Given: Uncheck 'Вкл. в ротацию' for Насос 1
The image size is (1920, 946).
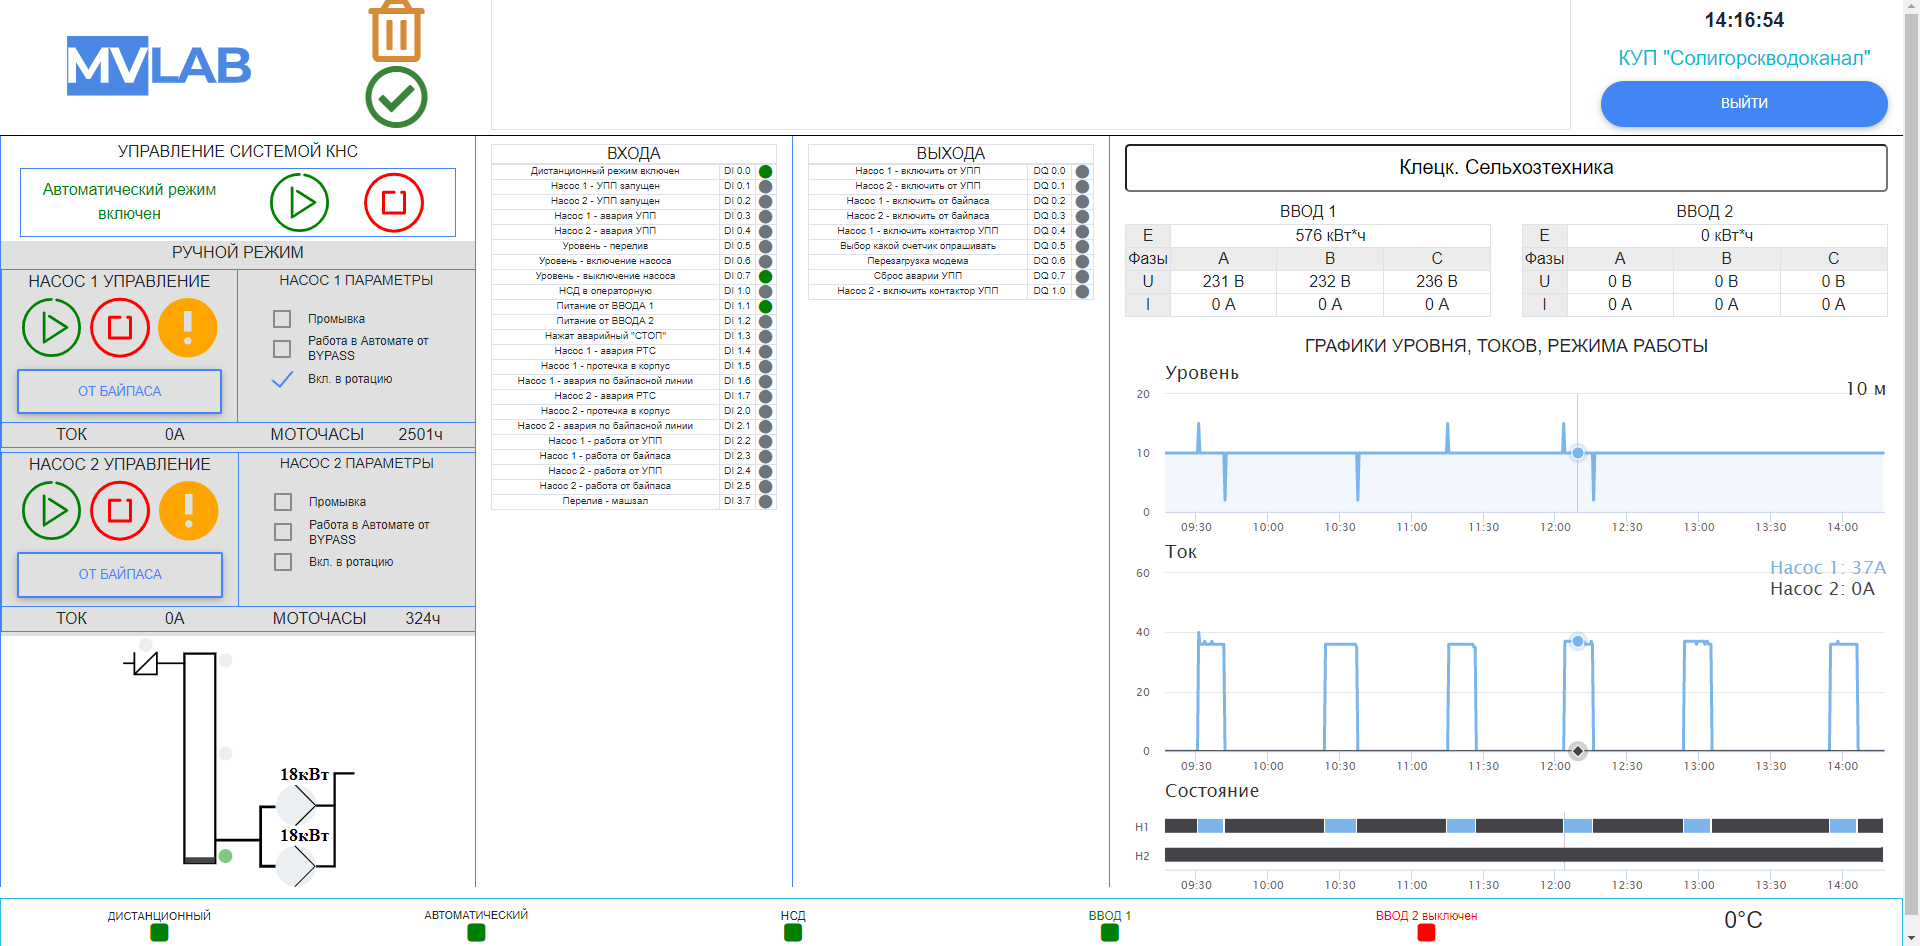Looking at the screenshot, I should pyautogui.click(x=283, y=379).
